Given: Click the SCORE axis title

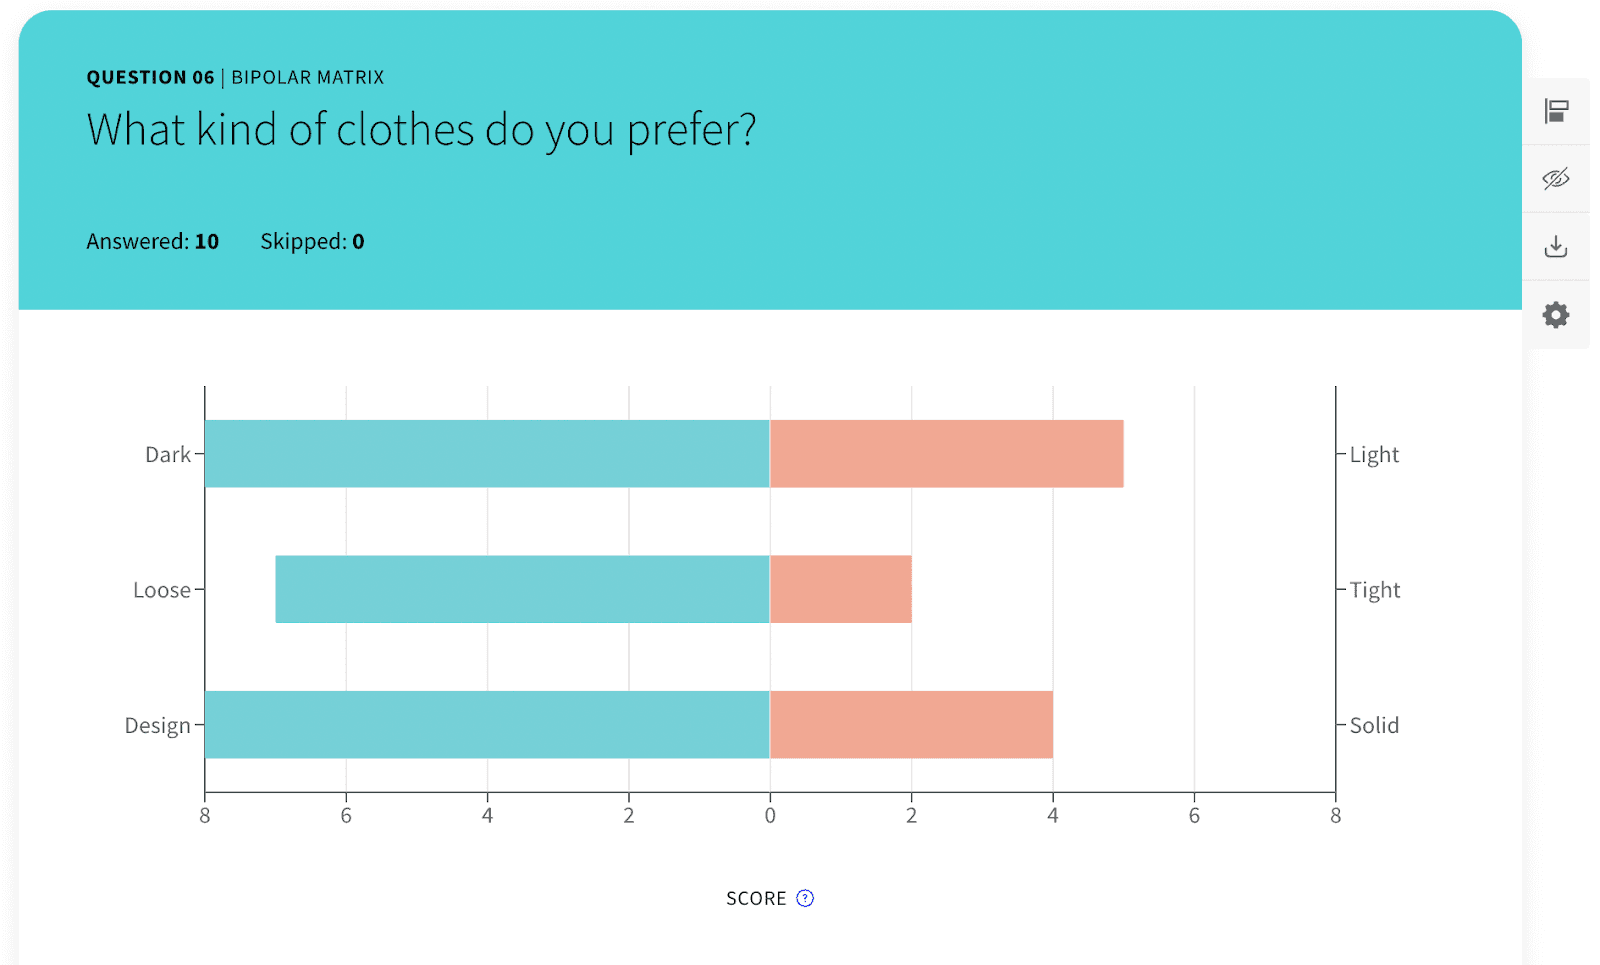Looking at the screenshot, I should pos(756,898).
